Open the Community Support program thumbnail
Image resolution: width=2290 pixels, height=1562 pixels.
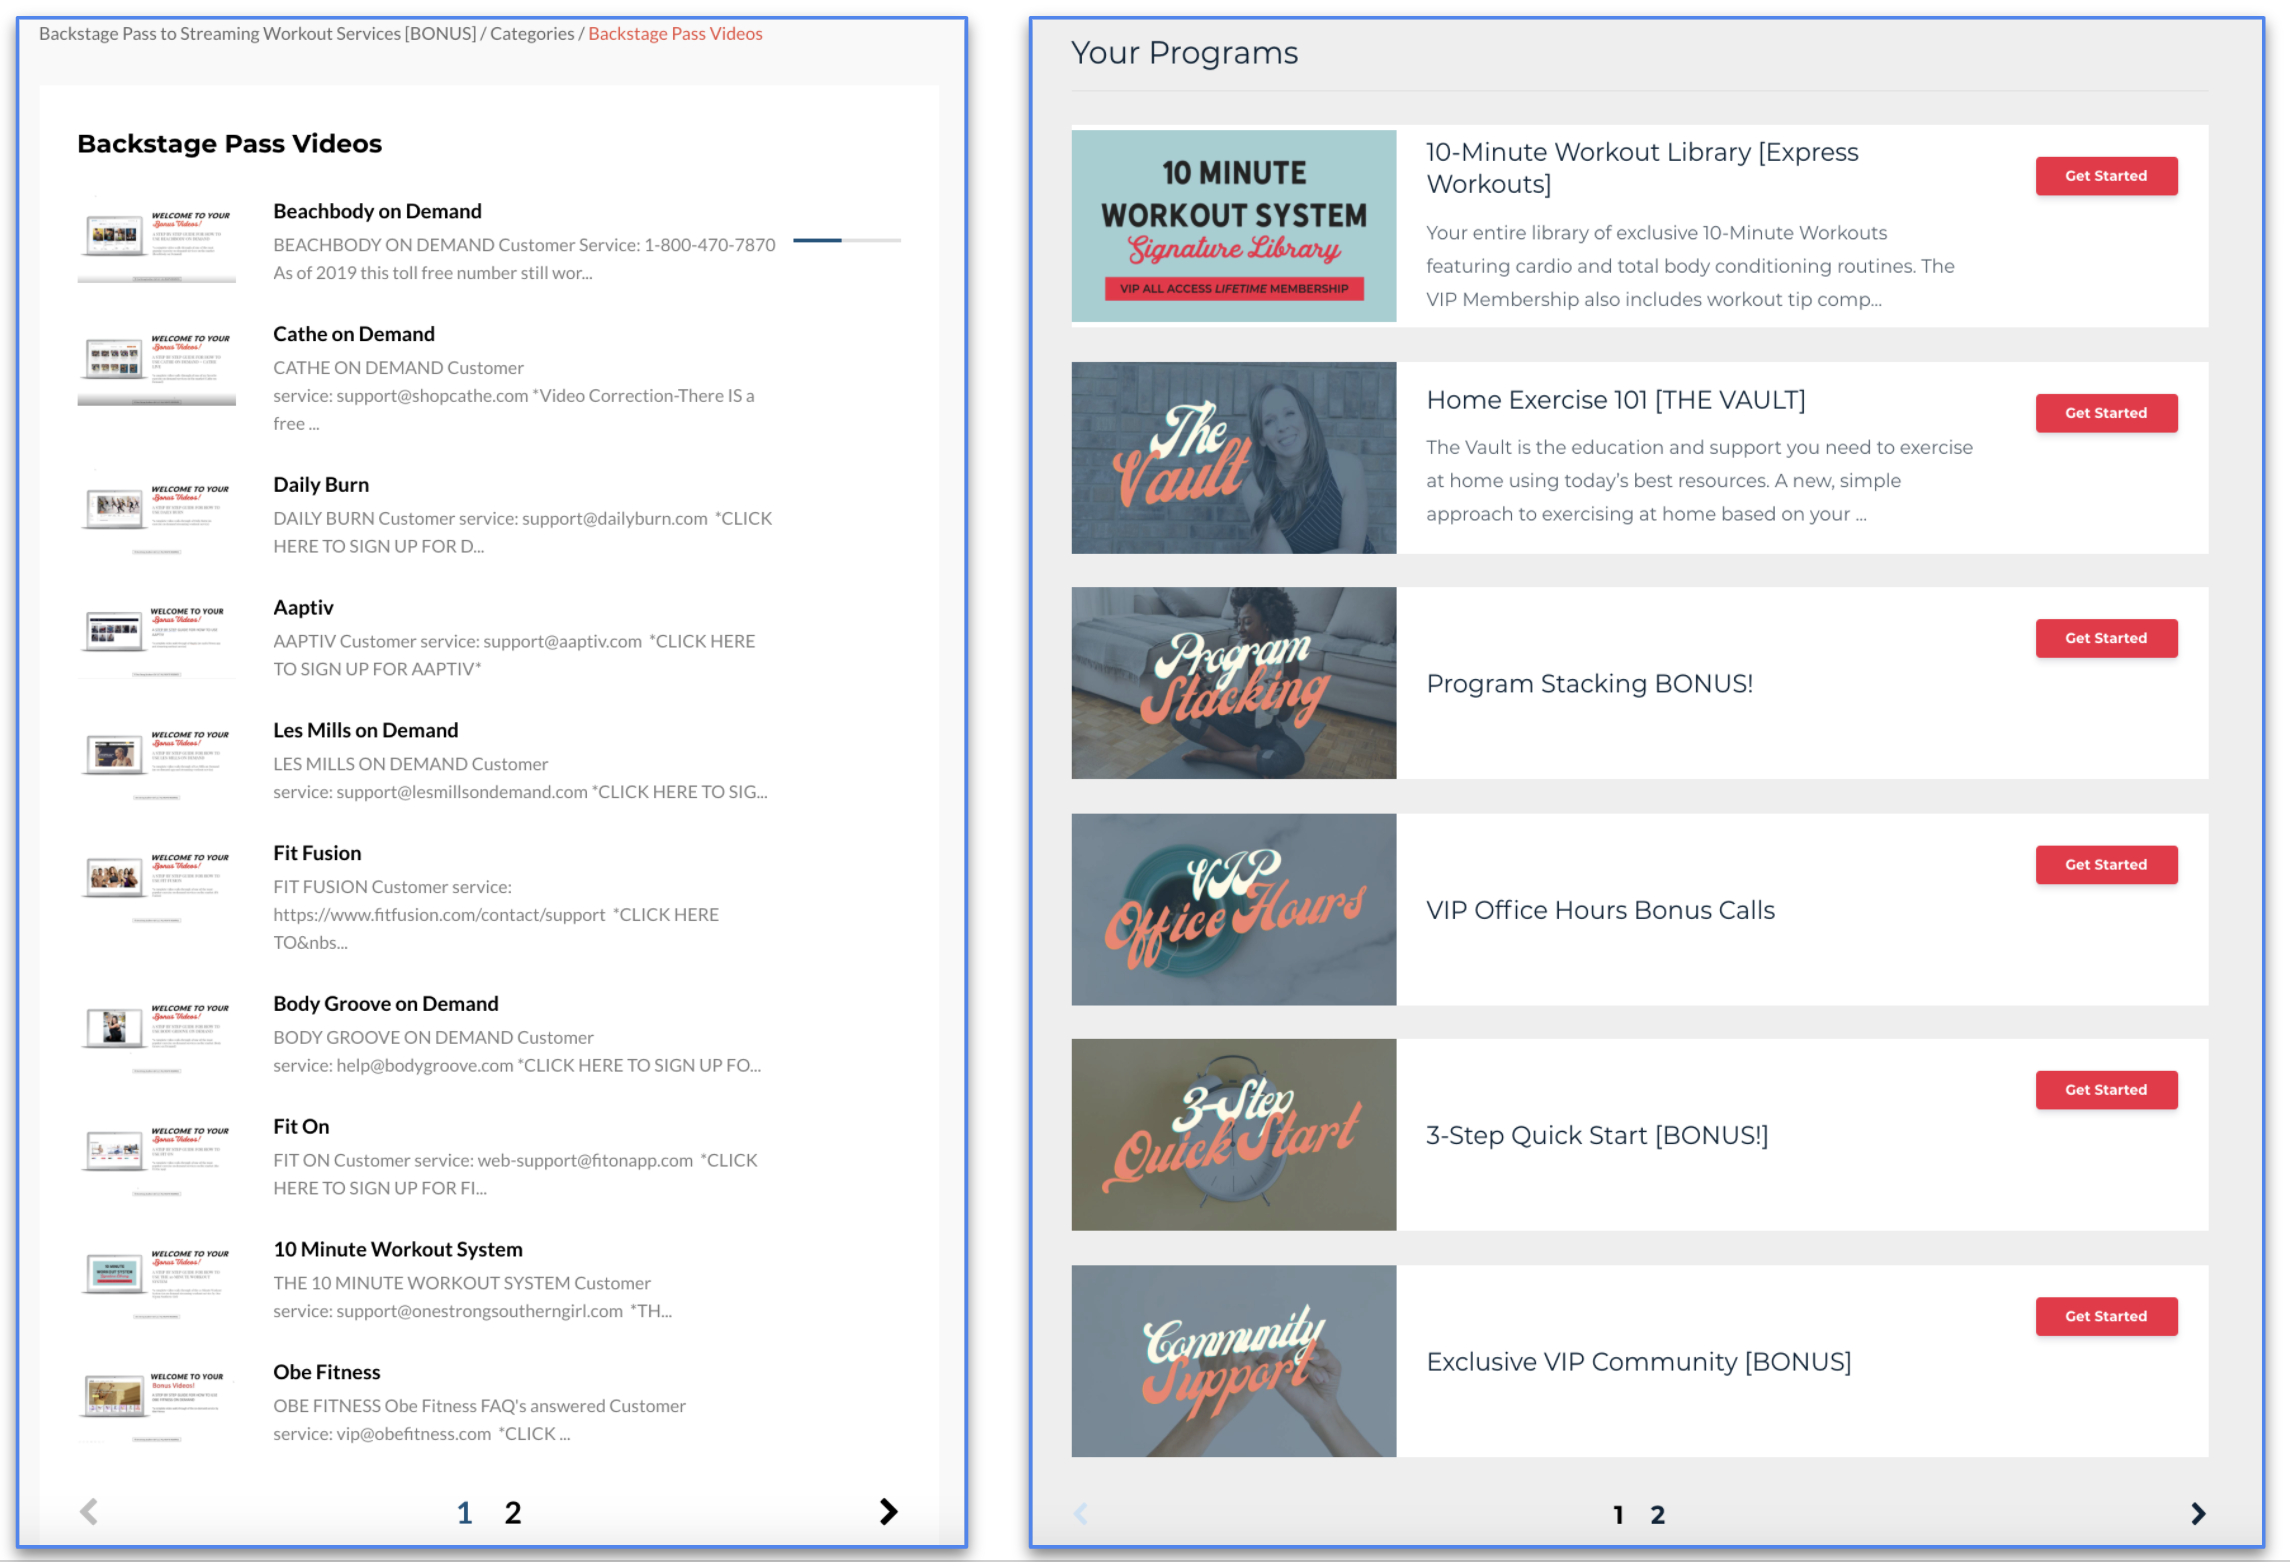1233,1360
